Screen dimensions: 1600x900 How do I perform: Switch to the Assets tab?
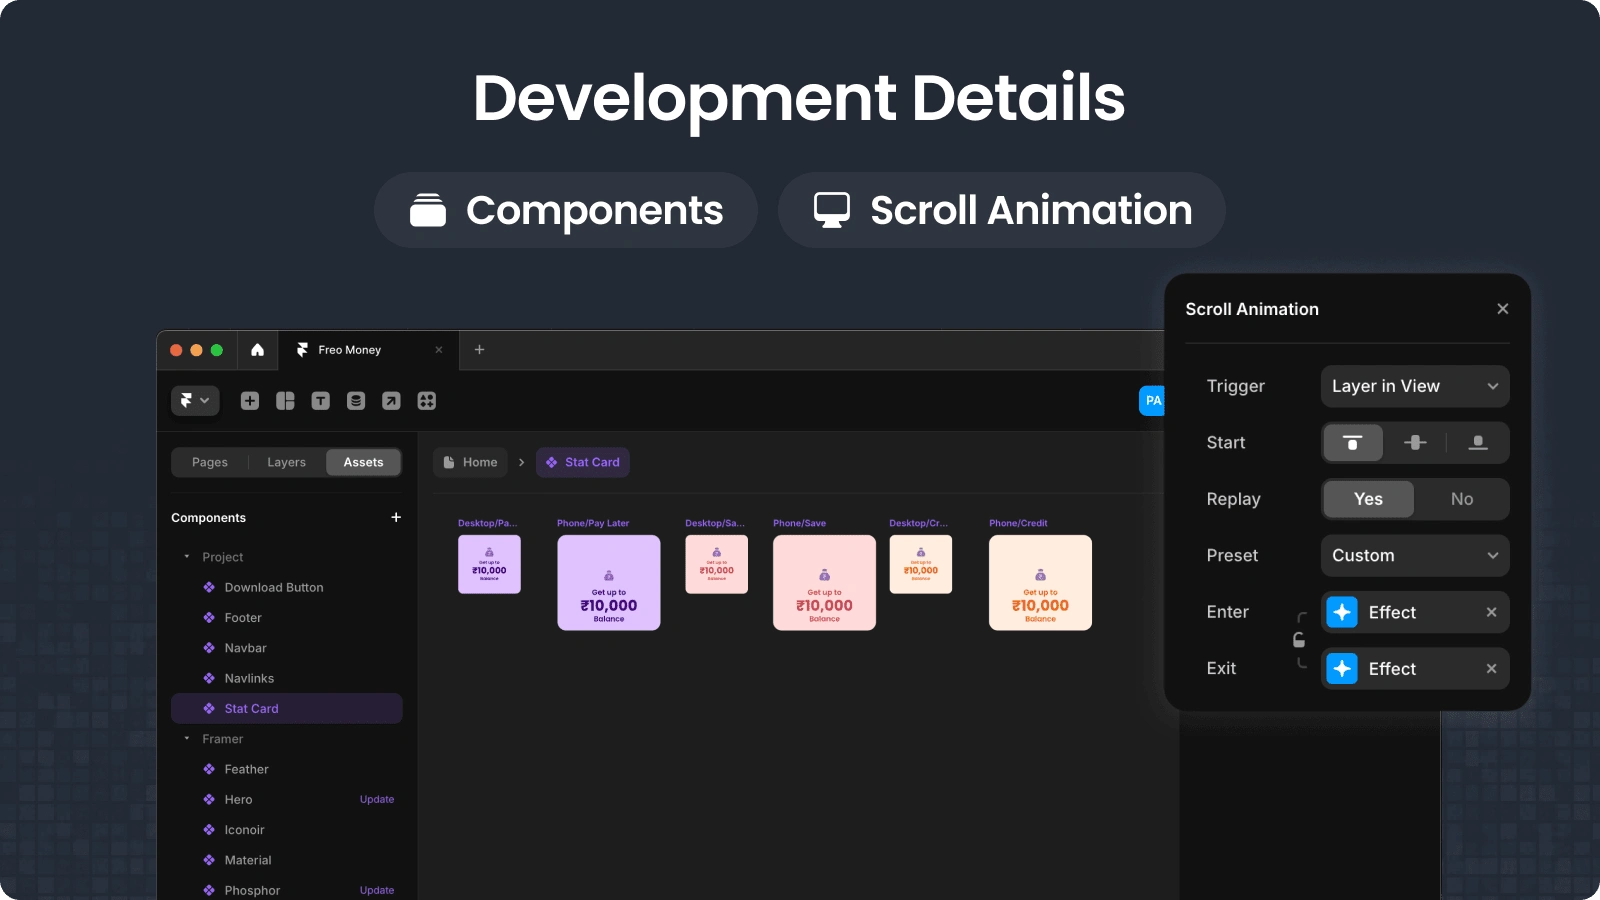pyautogui.click(x=363, y=462)
